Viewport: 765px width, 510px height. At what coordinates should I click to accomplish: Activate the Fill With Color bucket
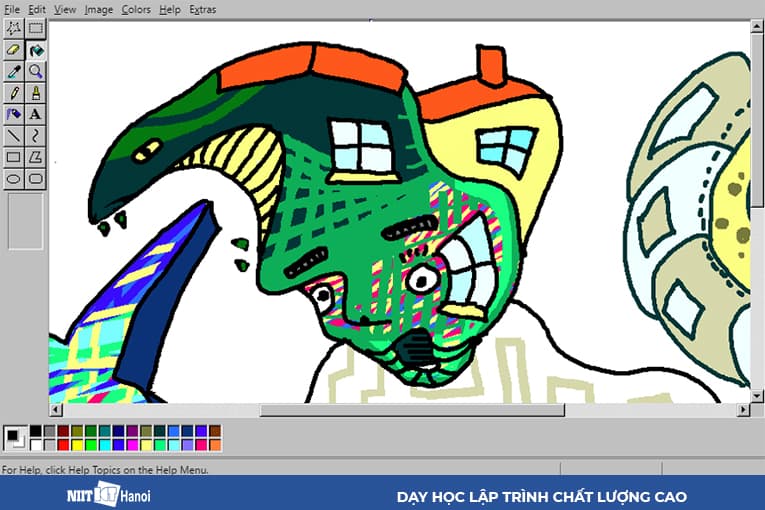click(36, 50)
